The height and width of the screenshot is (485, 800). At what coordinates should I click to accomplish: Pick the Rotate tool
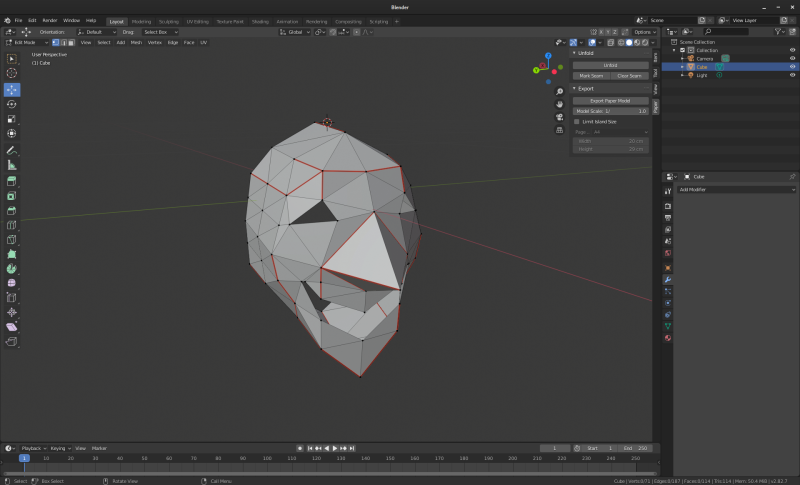pos(12,104)
